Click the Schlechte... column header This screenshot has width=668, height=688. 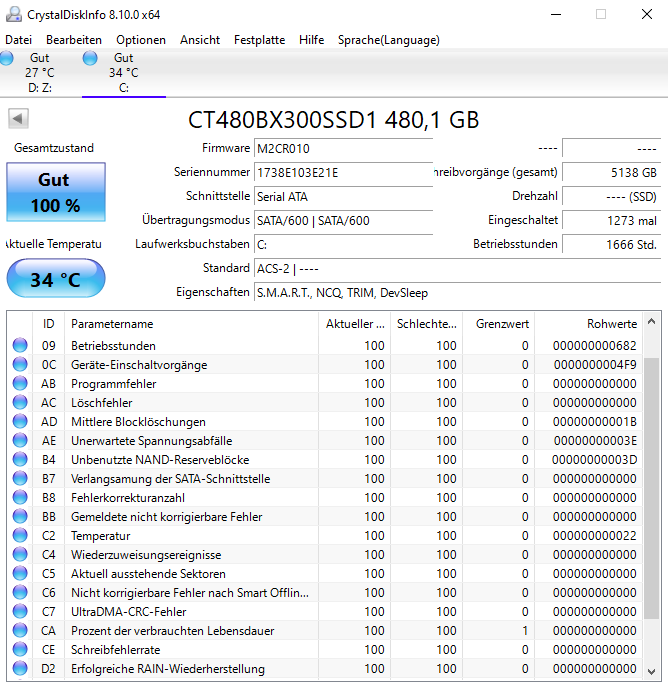(x=427, y=324)
